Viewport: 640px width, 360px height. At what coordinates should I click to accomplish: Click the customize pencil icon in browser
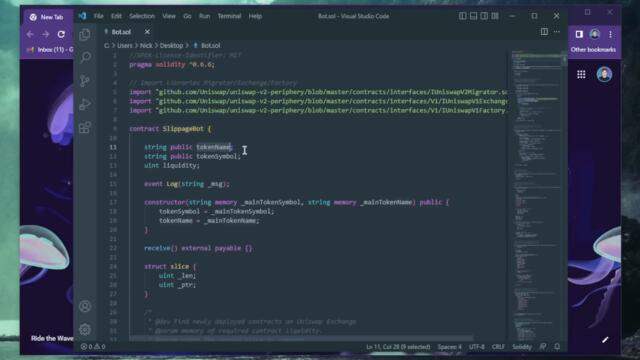[605, 340]
